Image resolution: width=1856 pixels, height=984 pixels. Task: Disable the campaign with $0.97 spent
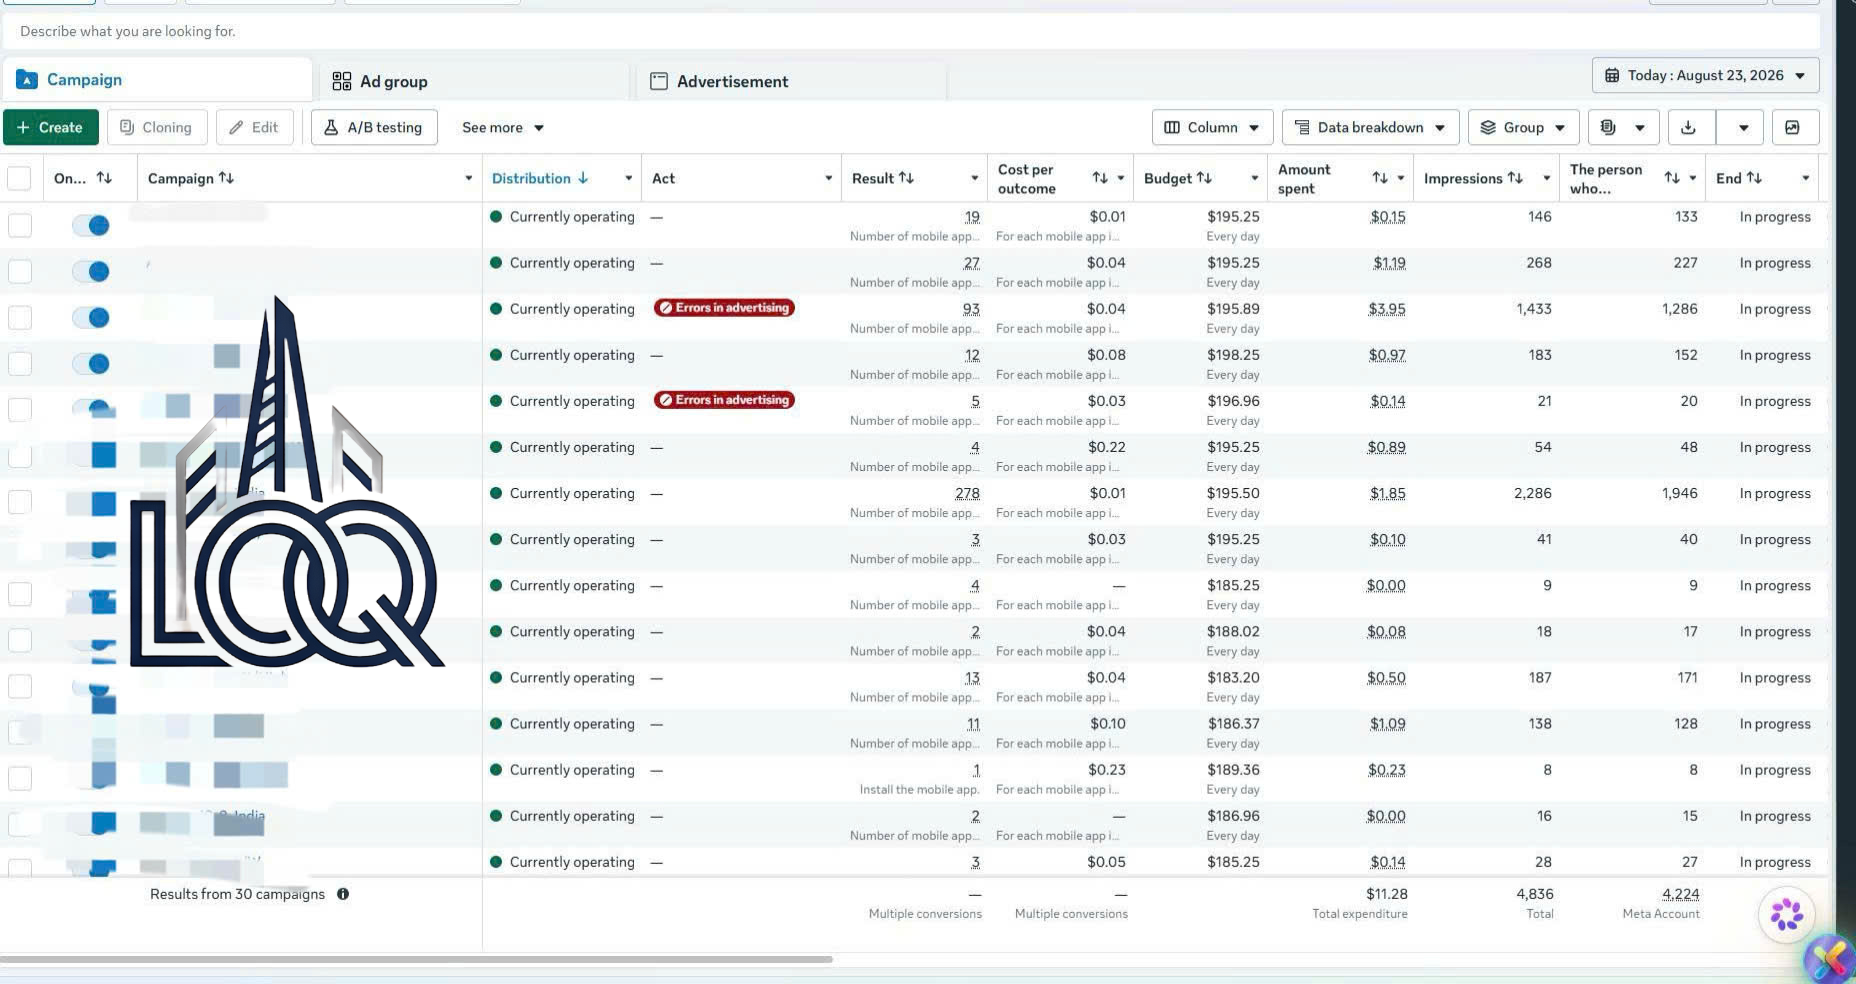(x=91, y=363)
